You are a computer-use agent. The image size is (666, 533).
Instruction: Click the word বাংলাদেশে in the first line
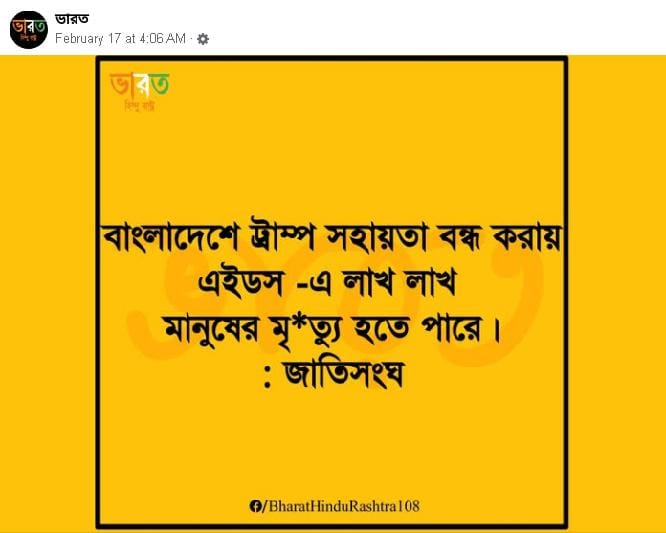172,237
